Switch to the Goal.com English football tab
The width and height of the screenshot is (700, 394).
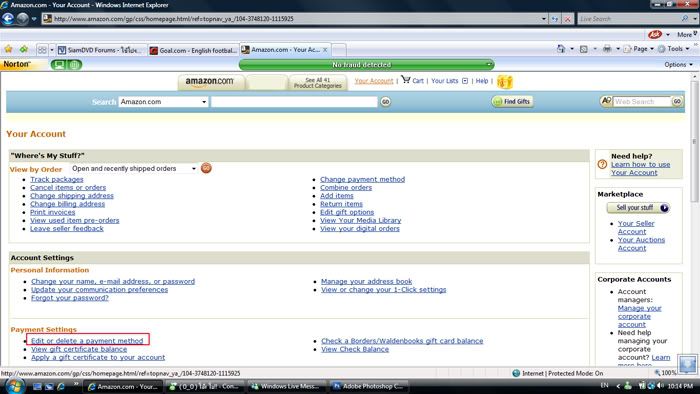(x=193, y=50)
